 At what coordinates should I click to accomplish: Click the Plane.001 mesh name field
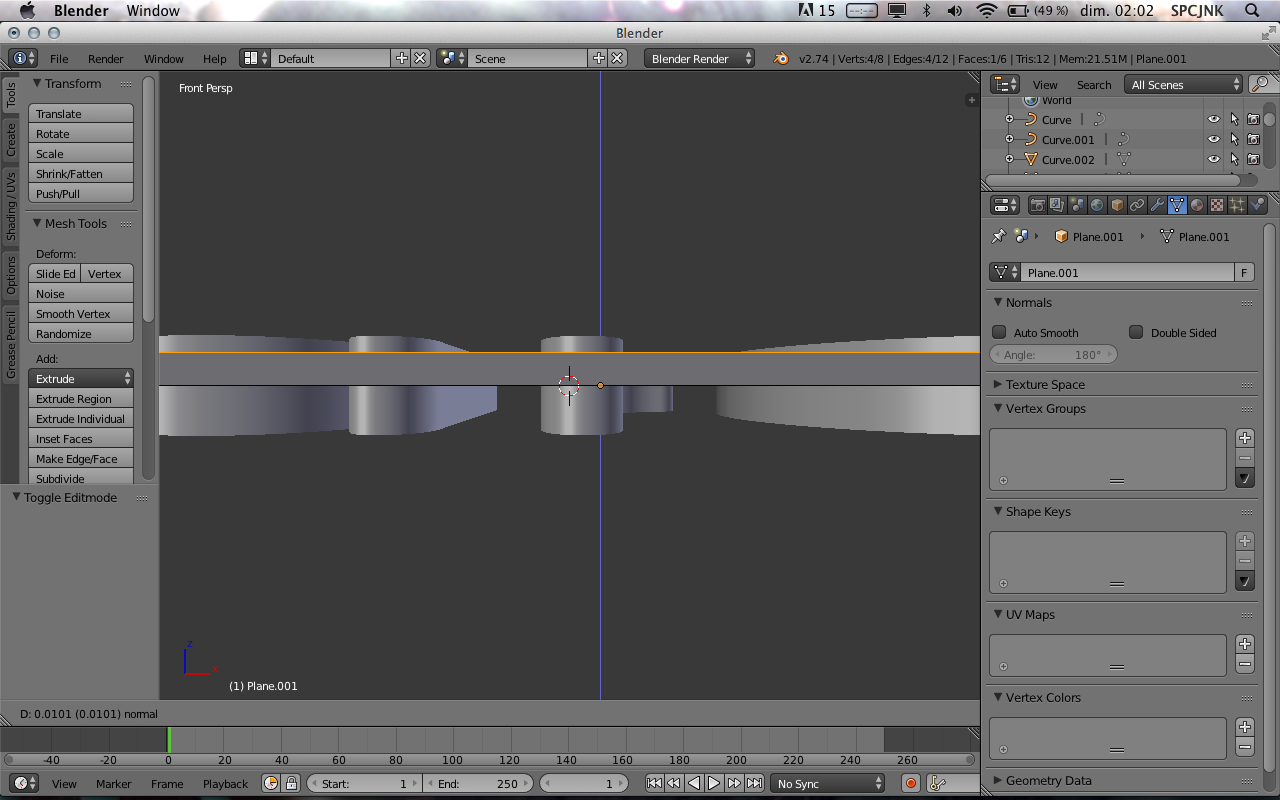[1127, 272]
